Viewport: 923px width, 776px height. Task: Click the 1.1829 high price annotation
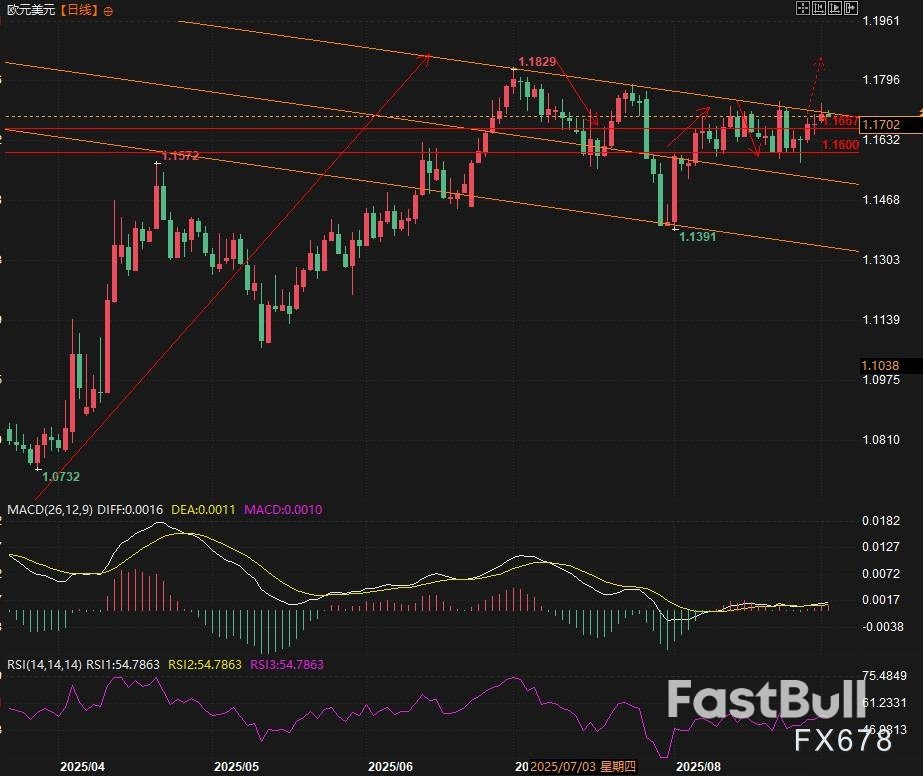click(537, 62)
